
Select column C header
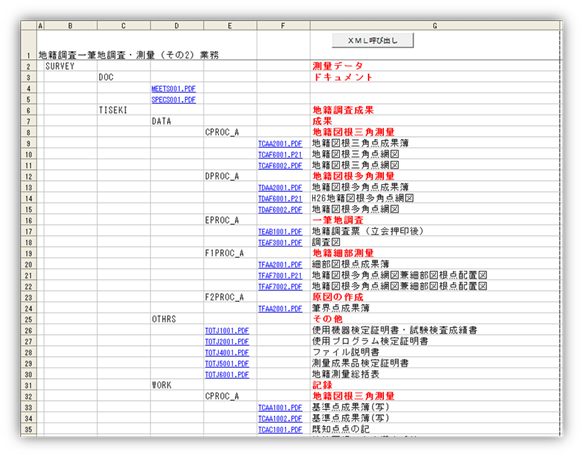123,26
